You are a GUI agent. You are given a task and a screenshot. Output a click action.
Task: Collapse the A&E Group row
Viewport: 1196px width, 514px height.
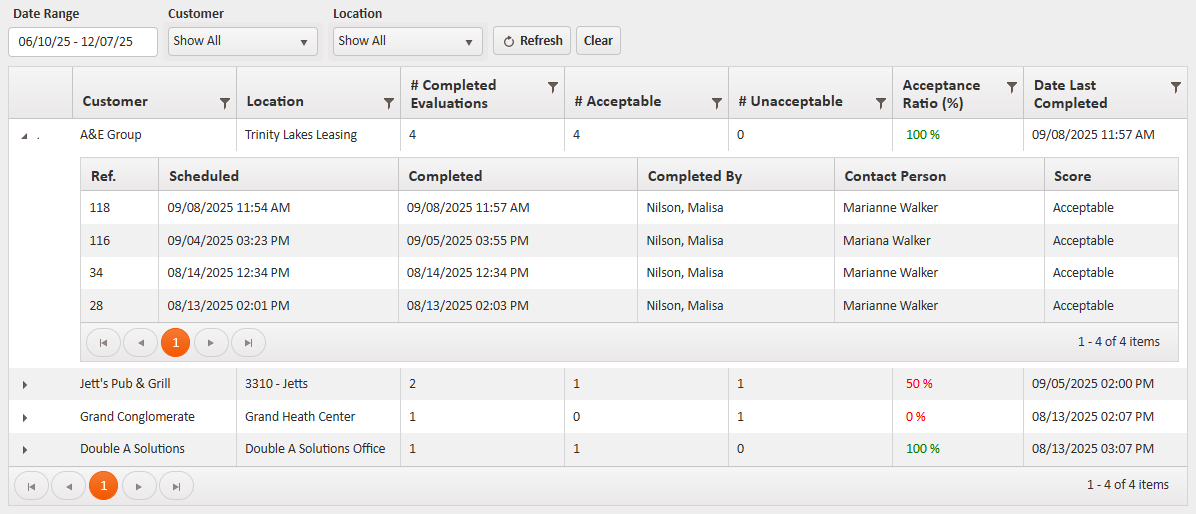[25, 136]
